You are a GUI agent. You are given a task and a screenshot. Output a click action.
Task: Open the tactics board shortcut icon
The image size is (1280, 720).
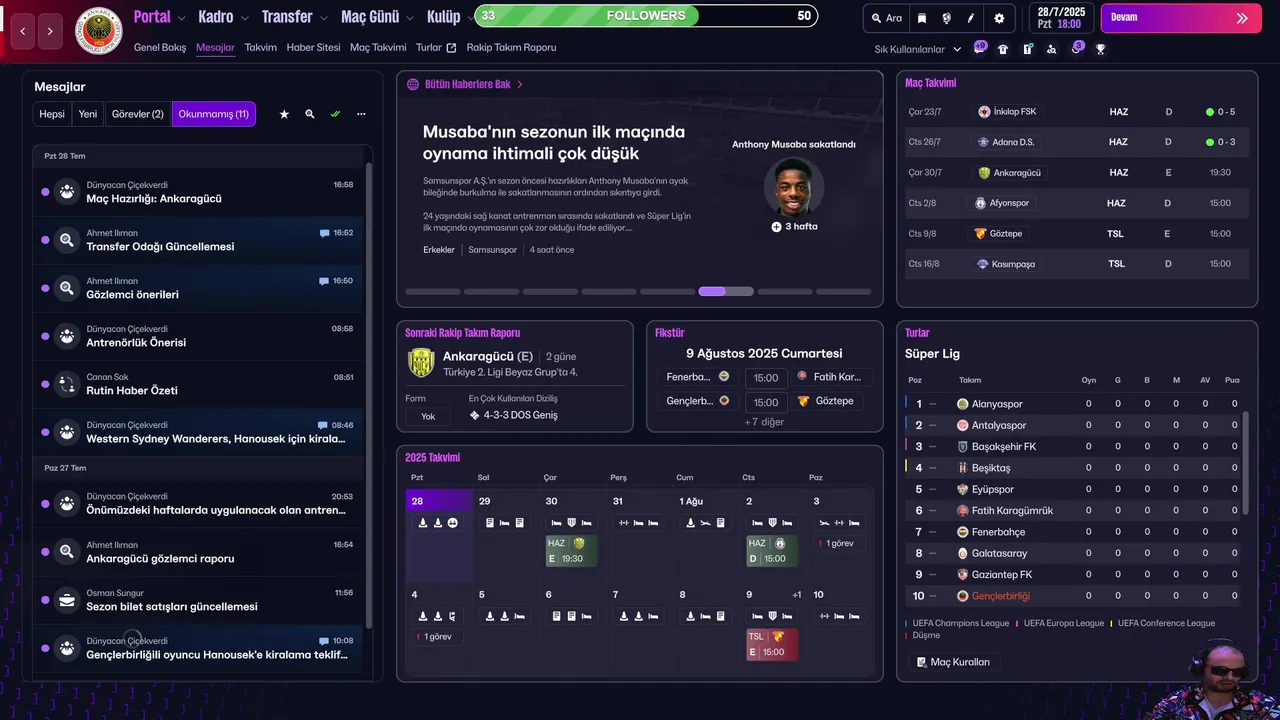1027,49
